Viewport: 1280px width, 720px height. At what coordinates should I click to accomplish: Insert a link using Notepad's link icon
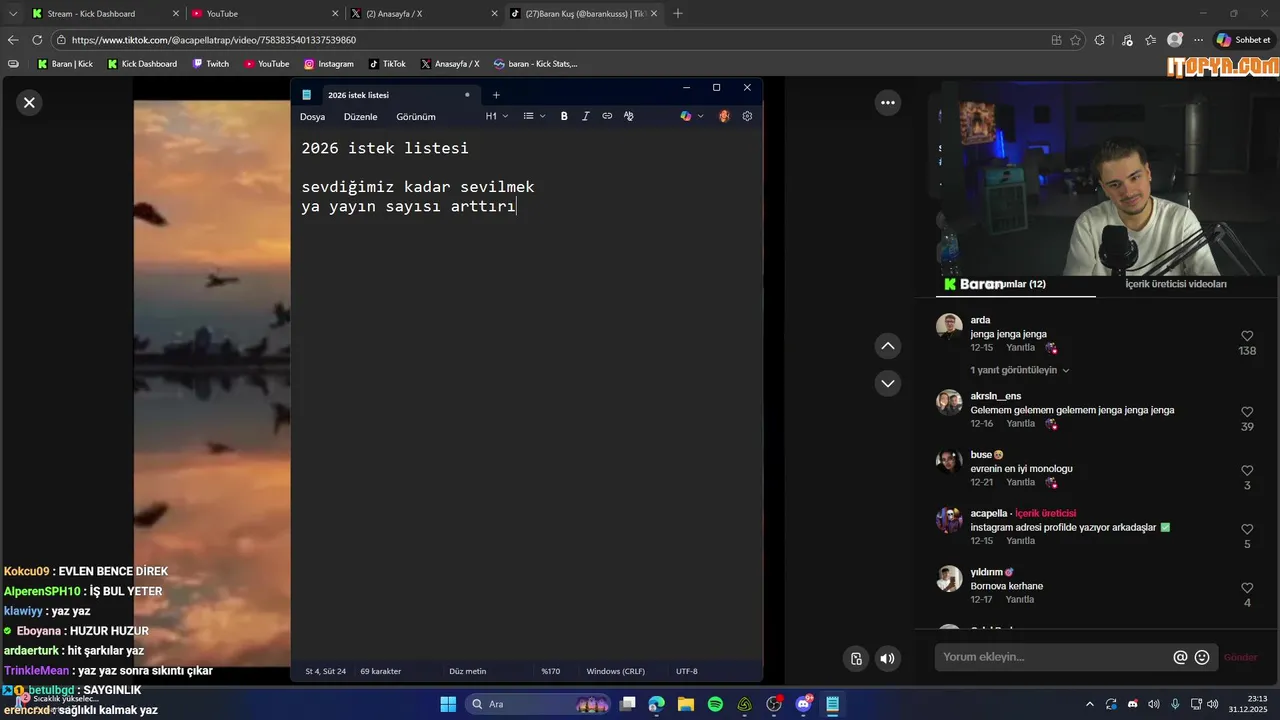607,116
